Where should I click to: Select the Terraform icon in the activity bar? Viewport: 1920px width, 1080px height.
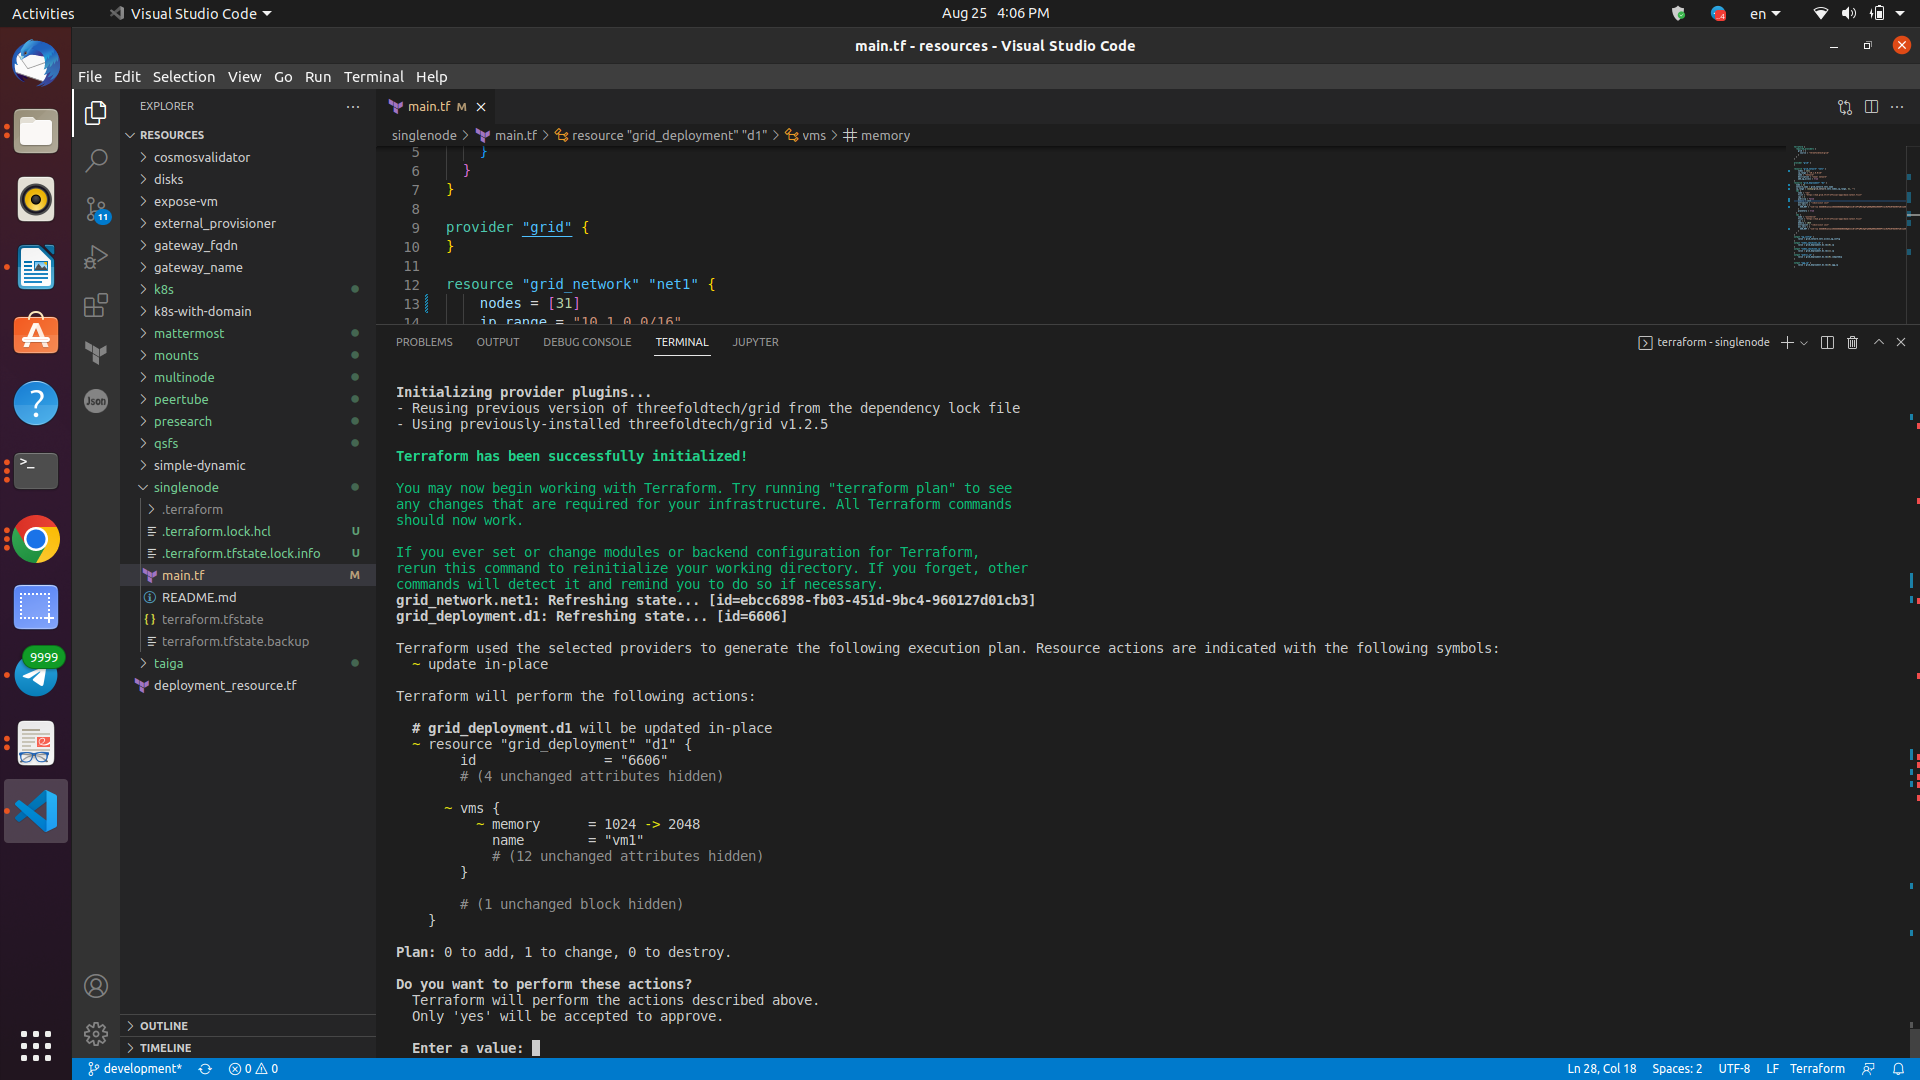[96, 353]
